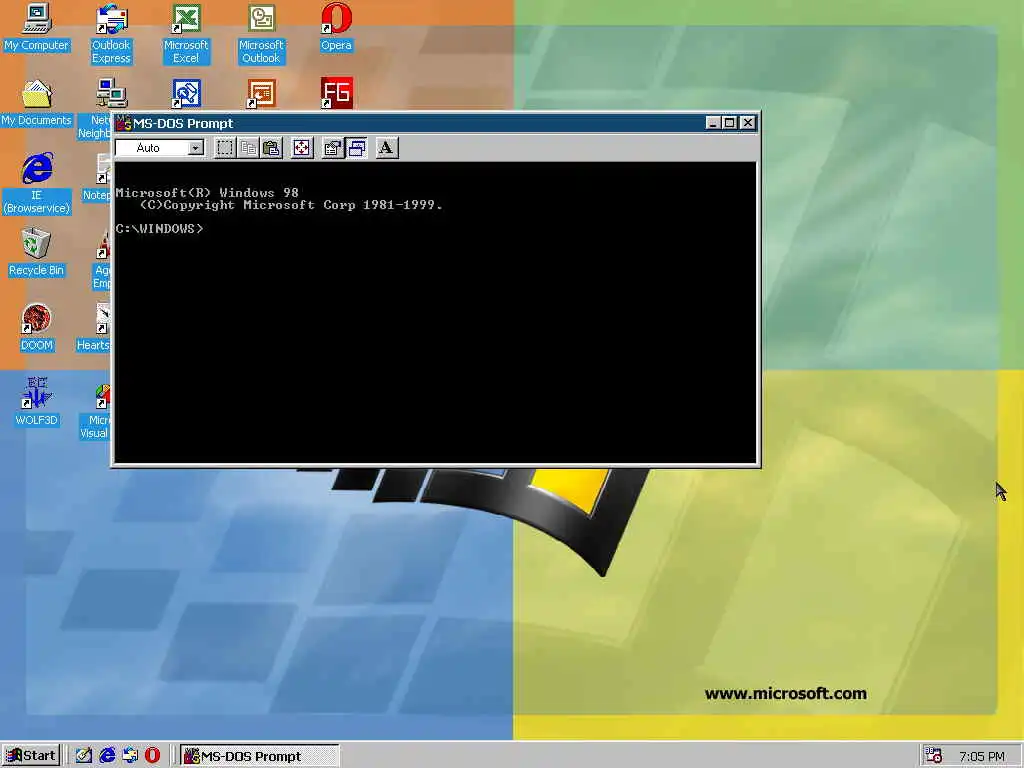1024x768 pixels.
Task: Click the MS-DOS Prompt taskbar button
Action: pos(259,756)
